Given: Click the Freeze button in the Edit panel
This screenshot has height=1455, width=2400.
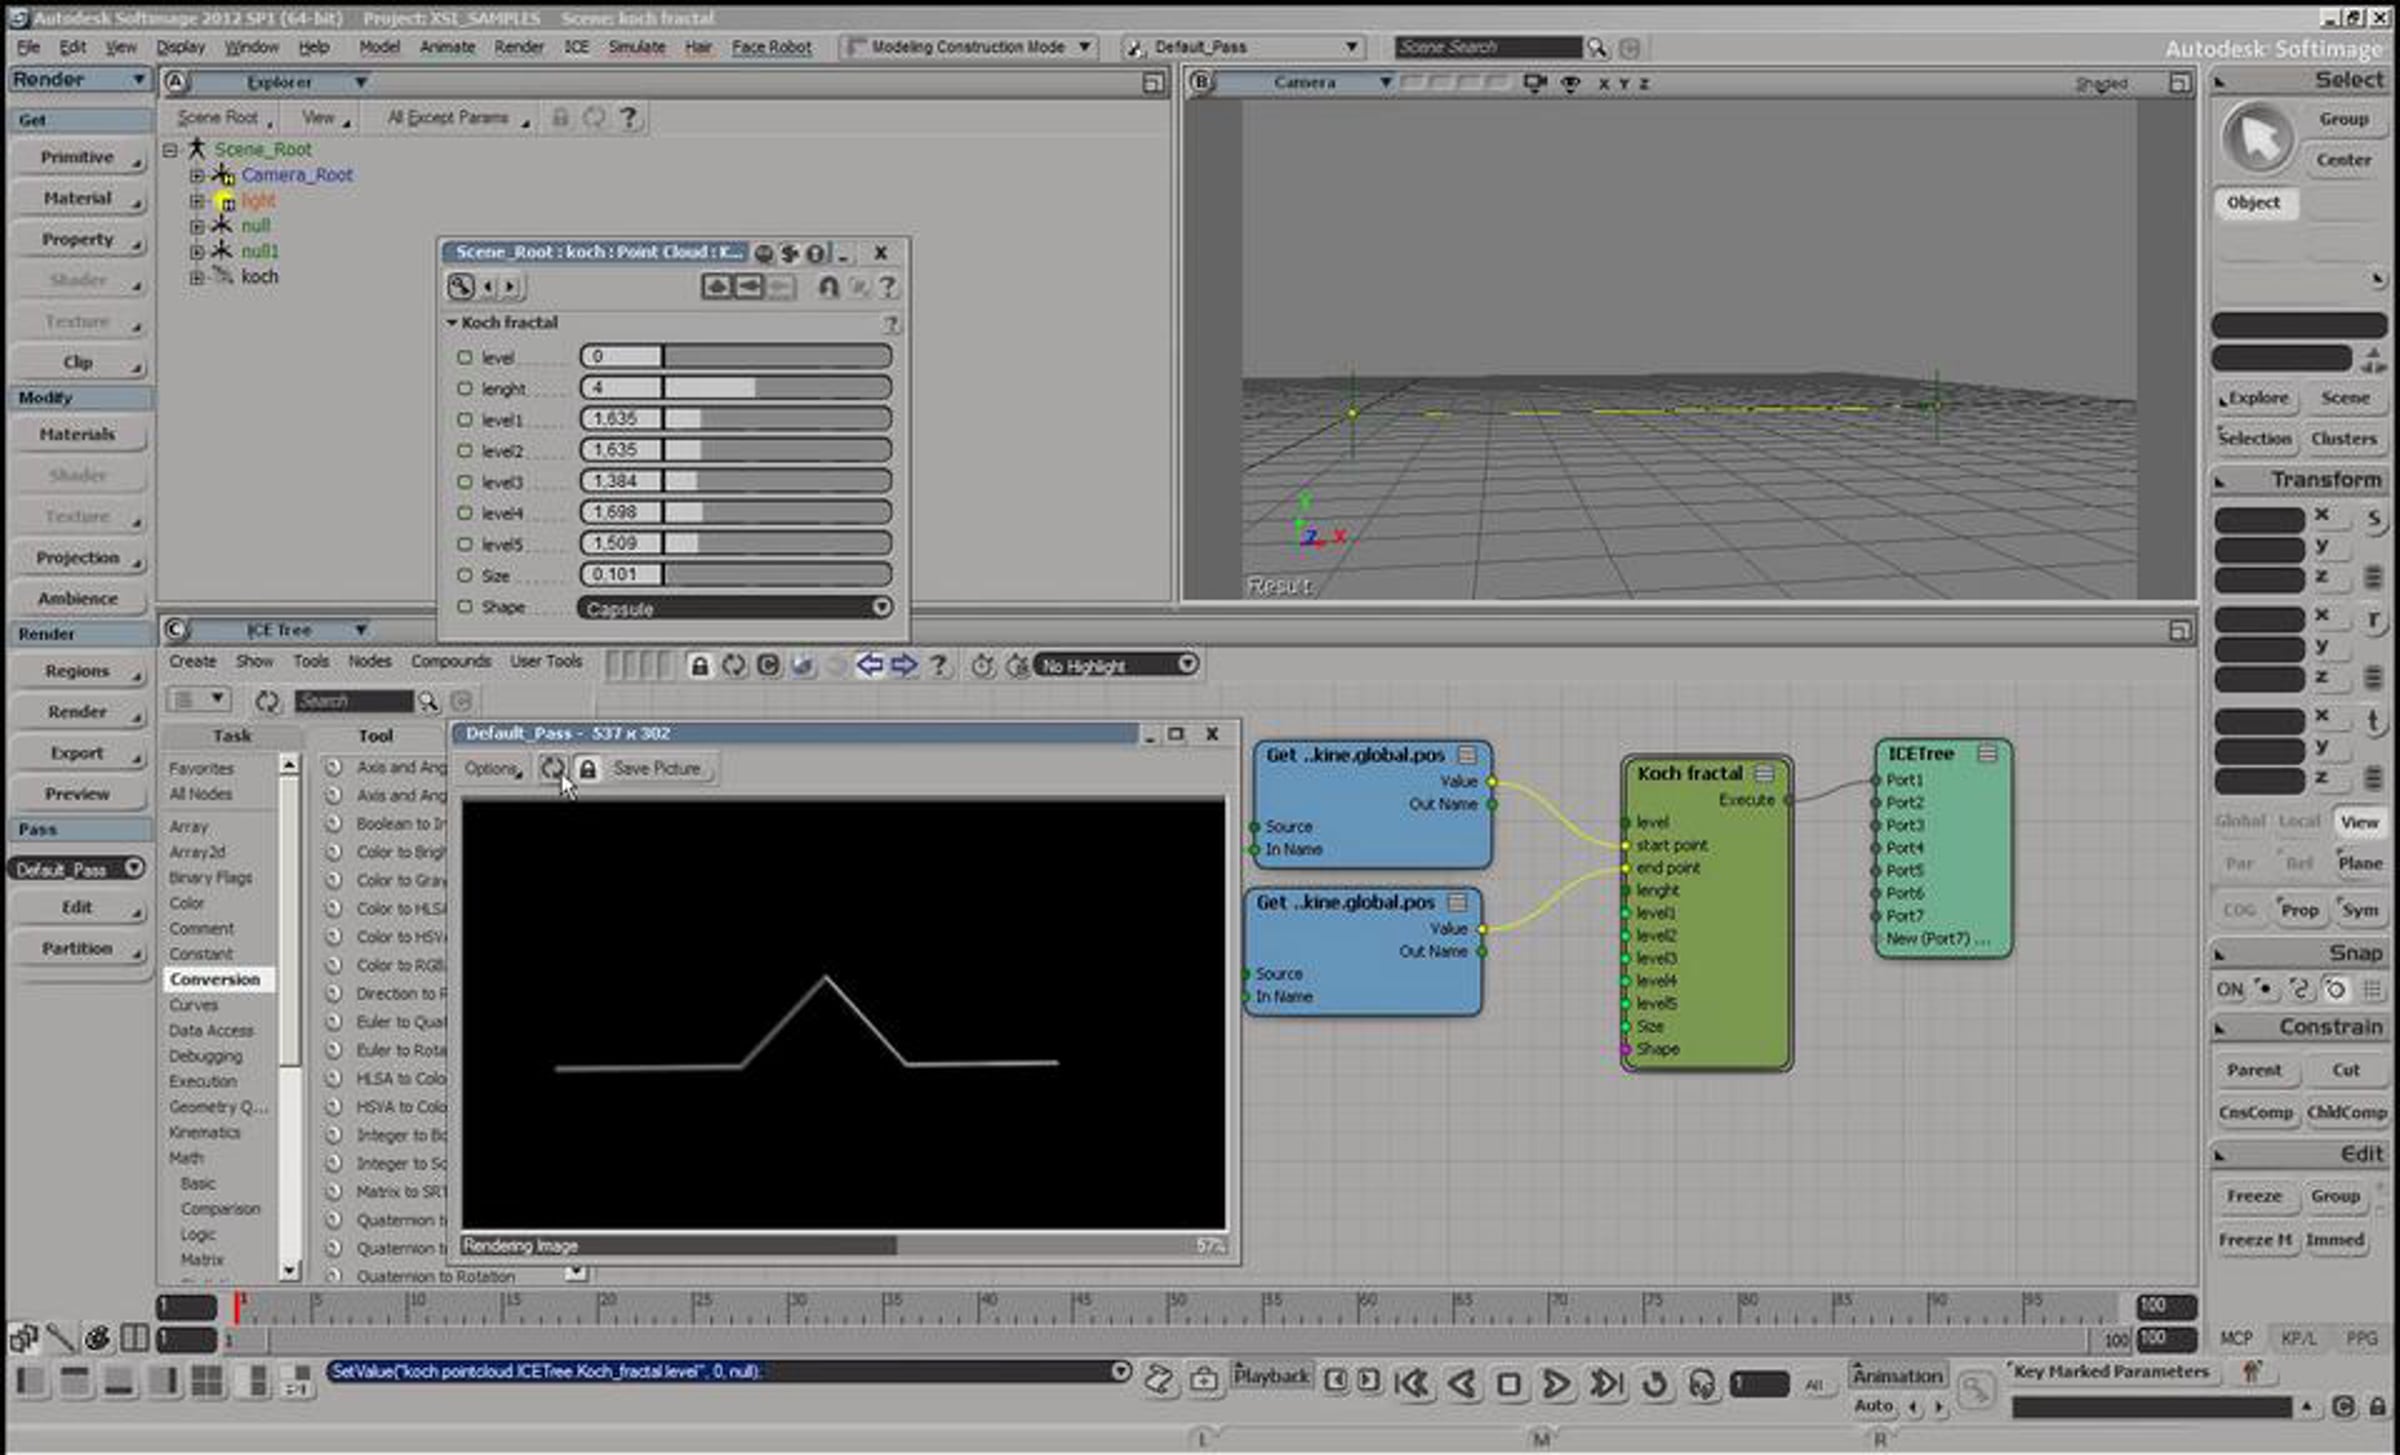Looking at the screenshot, I should (x=2254, y=1196).
